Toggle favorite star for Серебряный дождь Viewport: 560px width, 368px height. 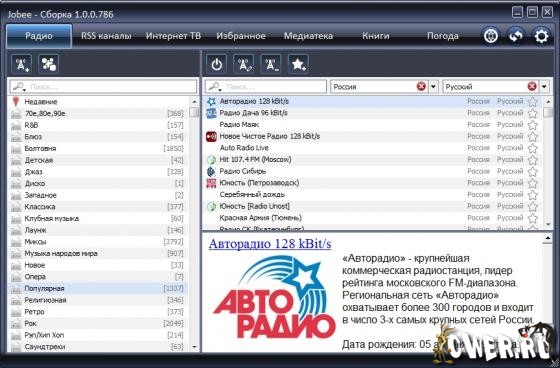[532, 195]
